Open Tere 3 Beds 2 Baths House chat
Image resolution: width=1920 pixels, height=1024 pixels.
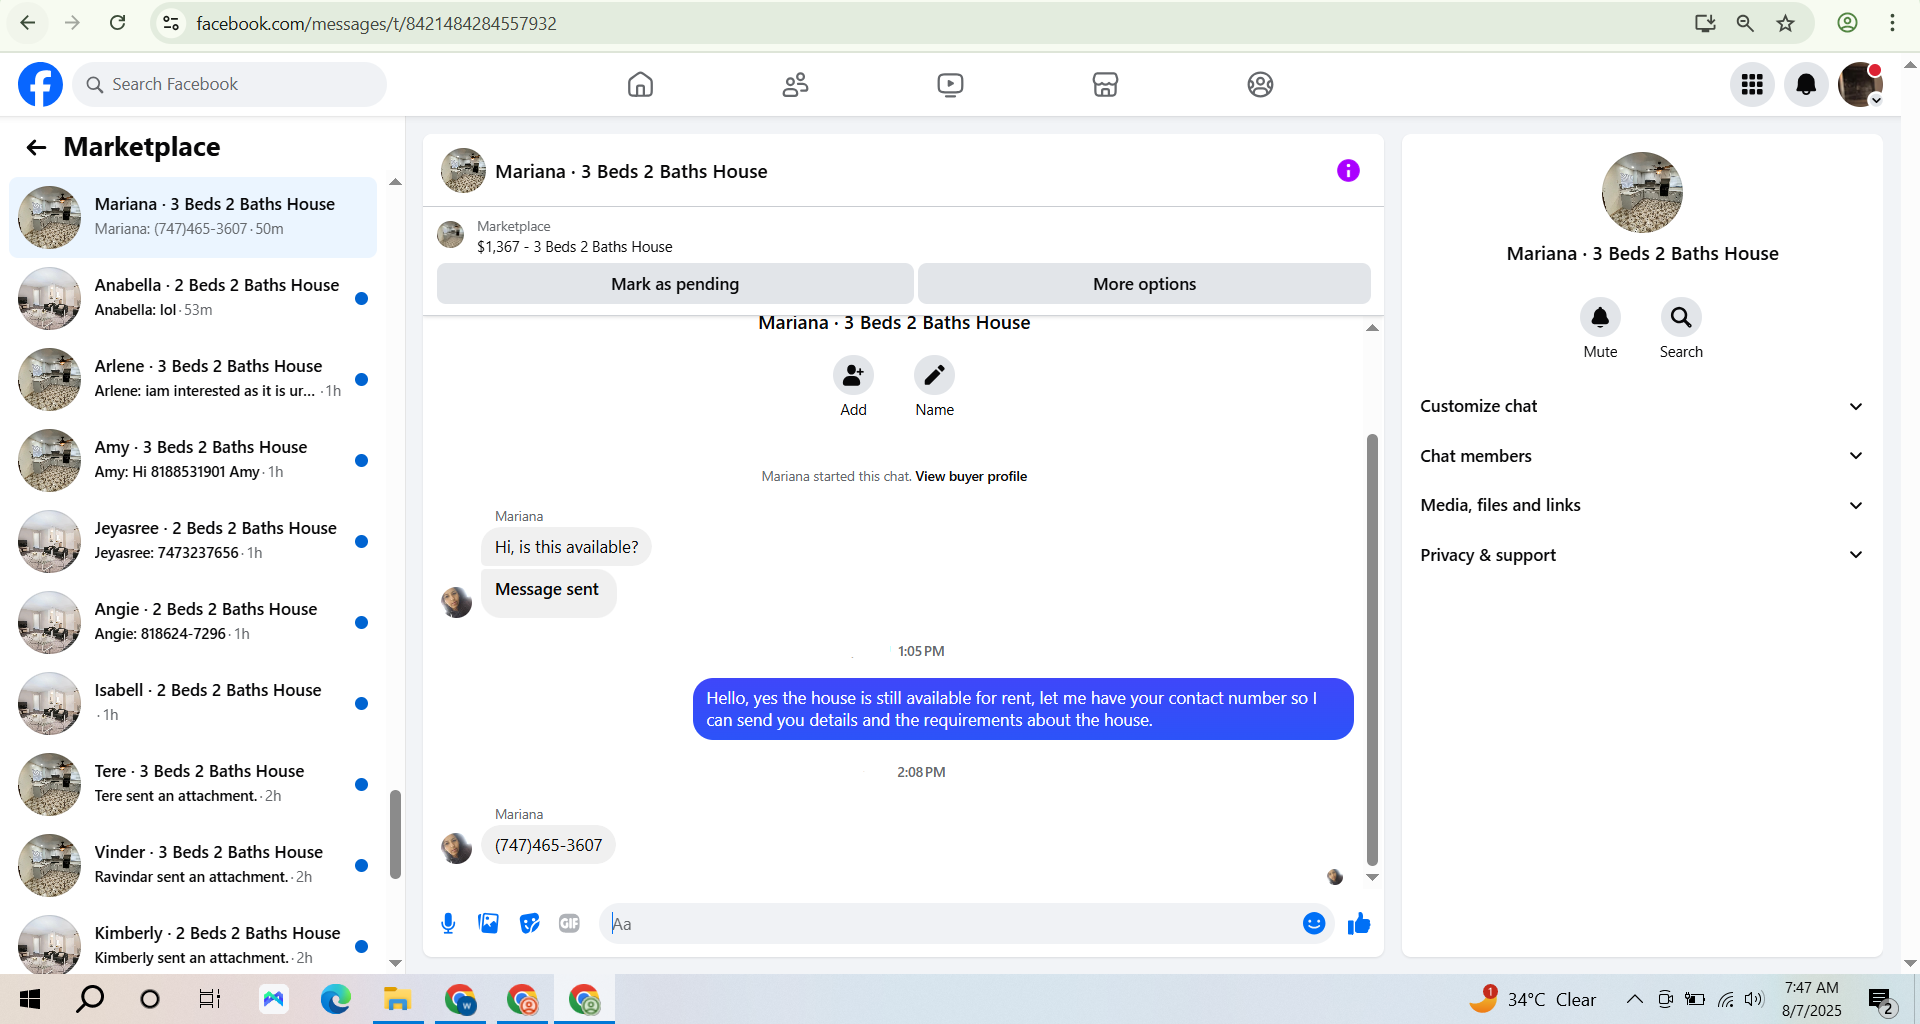coord(193,784)
